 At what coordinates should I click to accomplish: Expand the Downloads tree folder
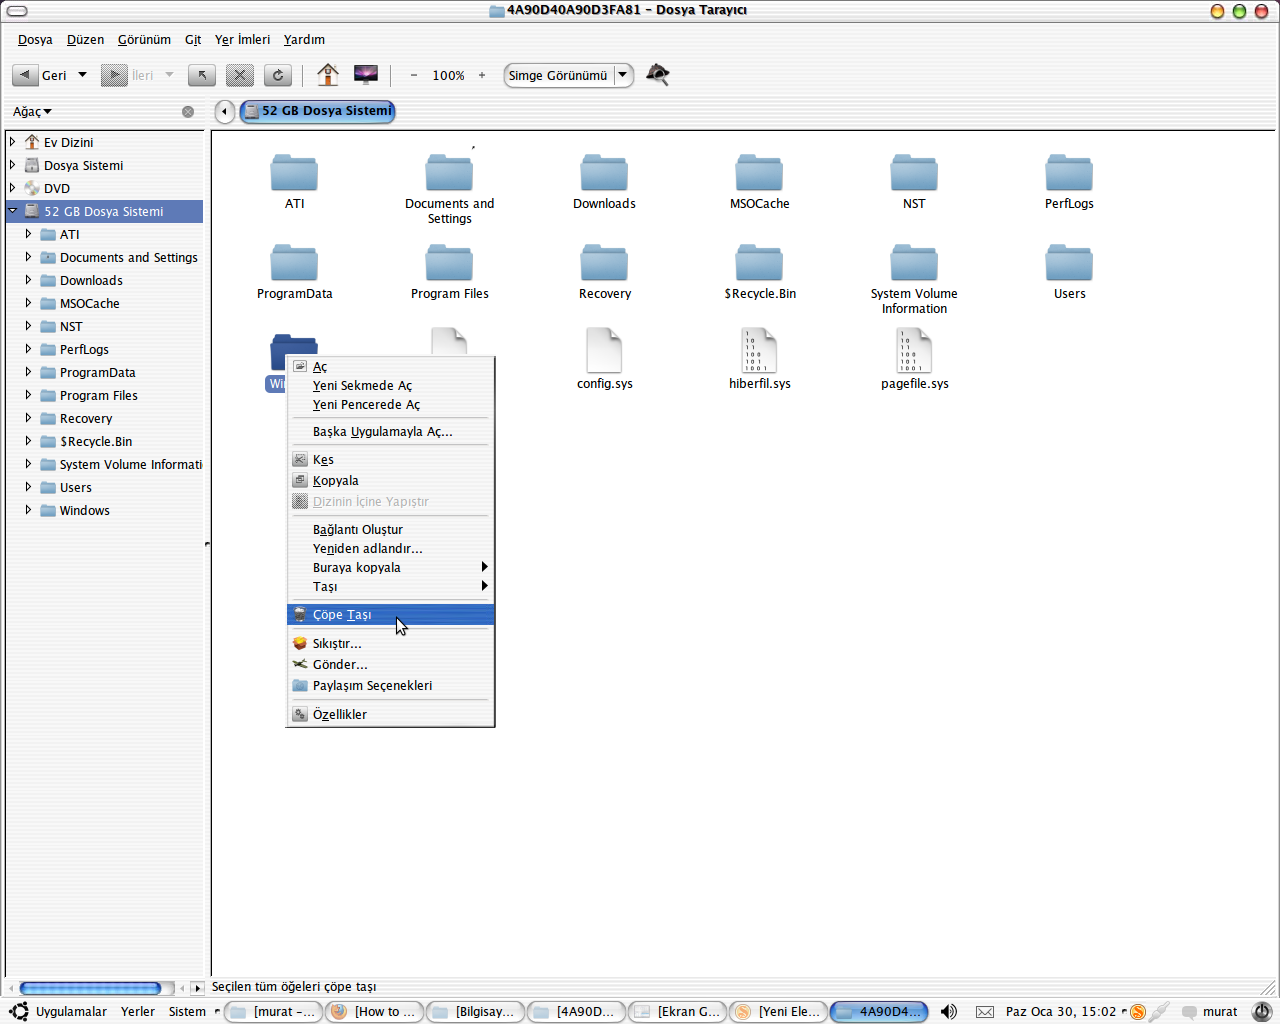[x=28, y=280]
